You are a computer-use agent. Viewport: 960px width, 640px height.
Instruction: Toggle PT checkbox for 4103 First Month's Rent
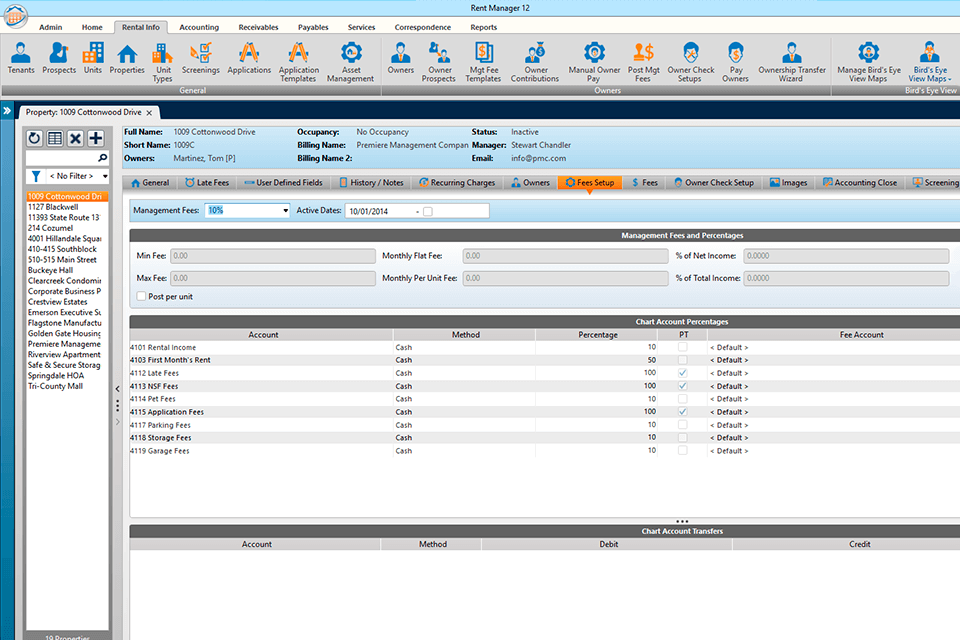pos(683,360)
